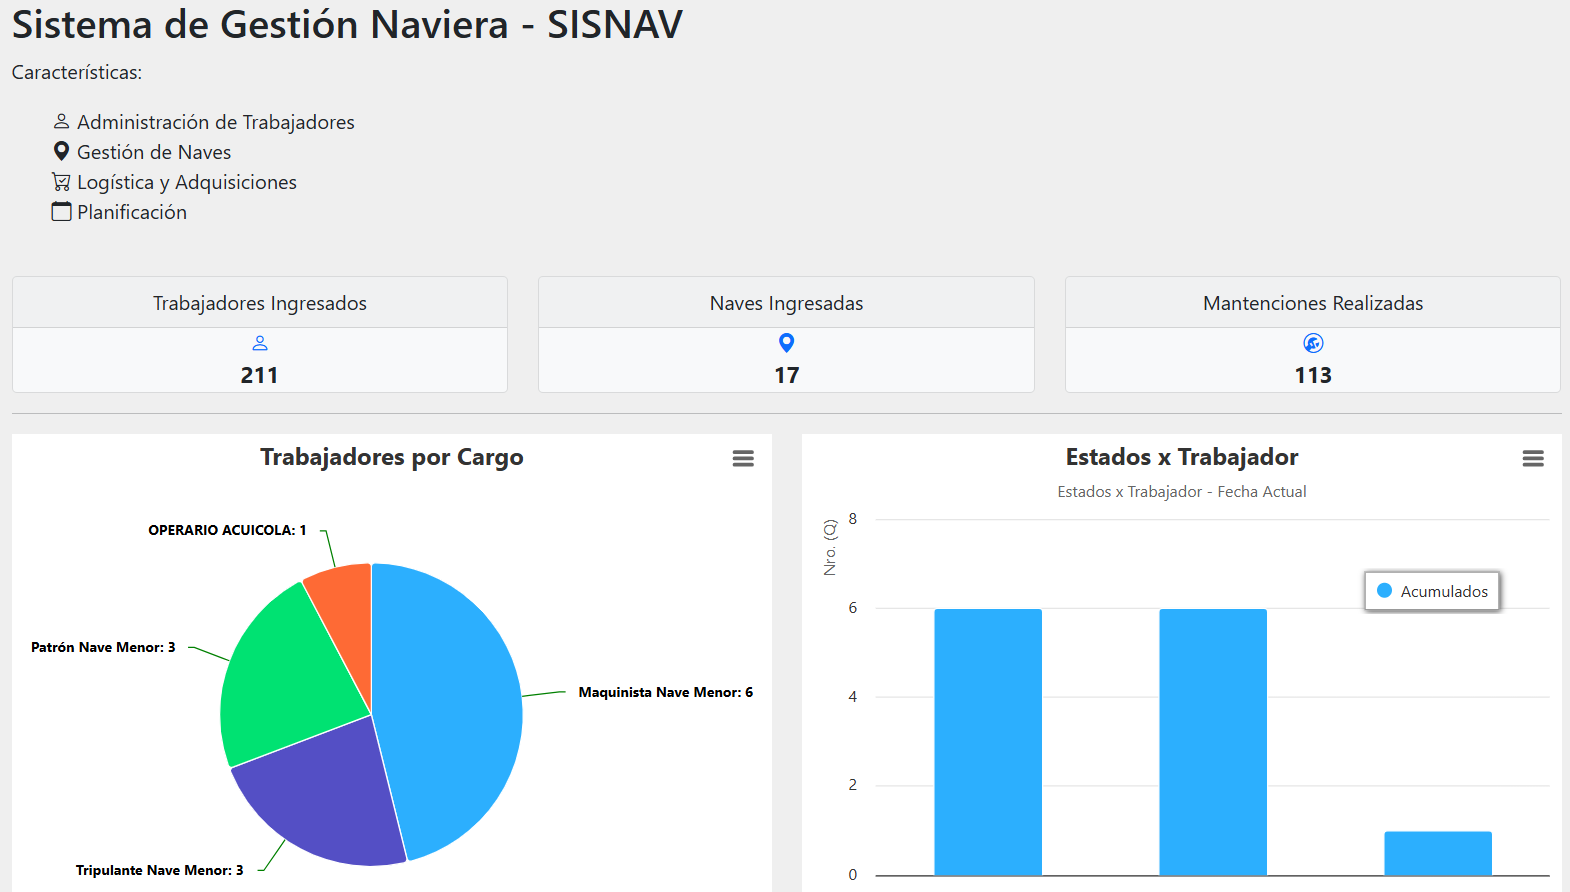The height and width of the screenshot is (892, 1570).
Task: Click the shortest bar in Estados chart
Action: tap(1437, 853)
